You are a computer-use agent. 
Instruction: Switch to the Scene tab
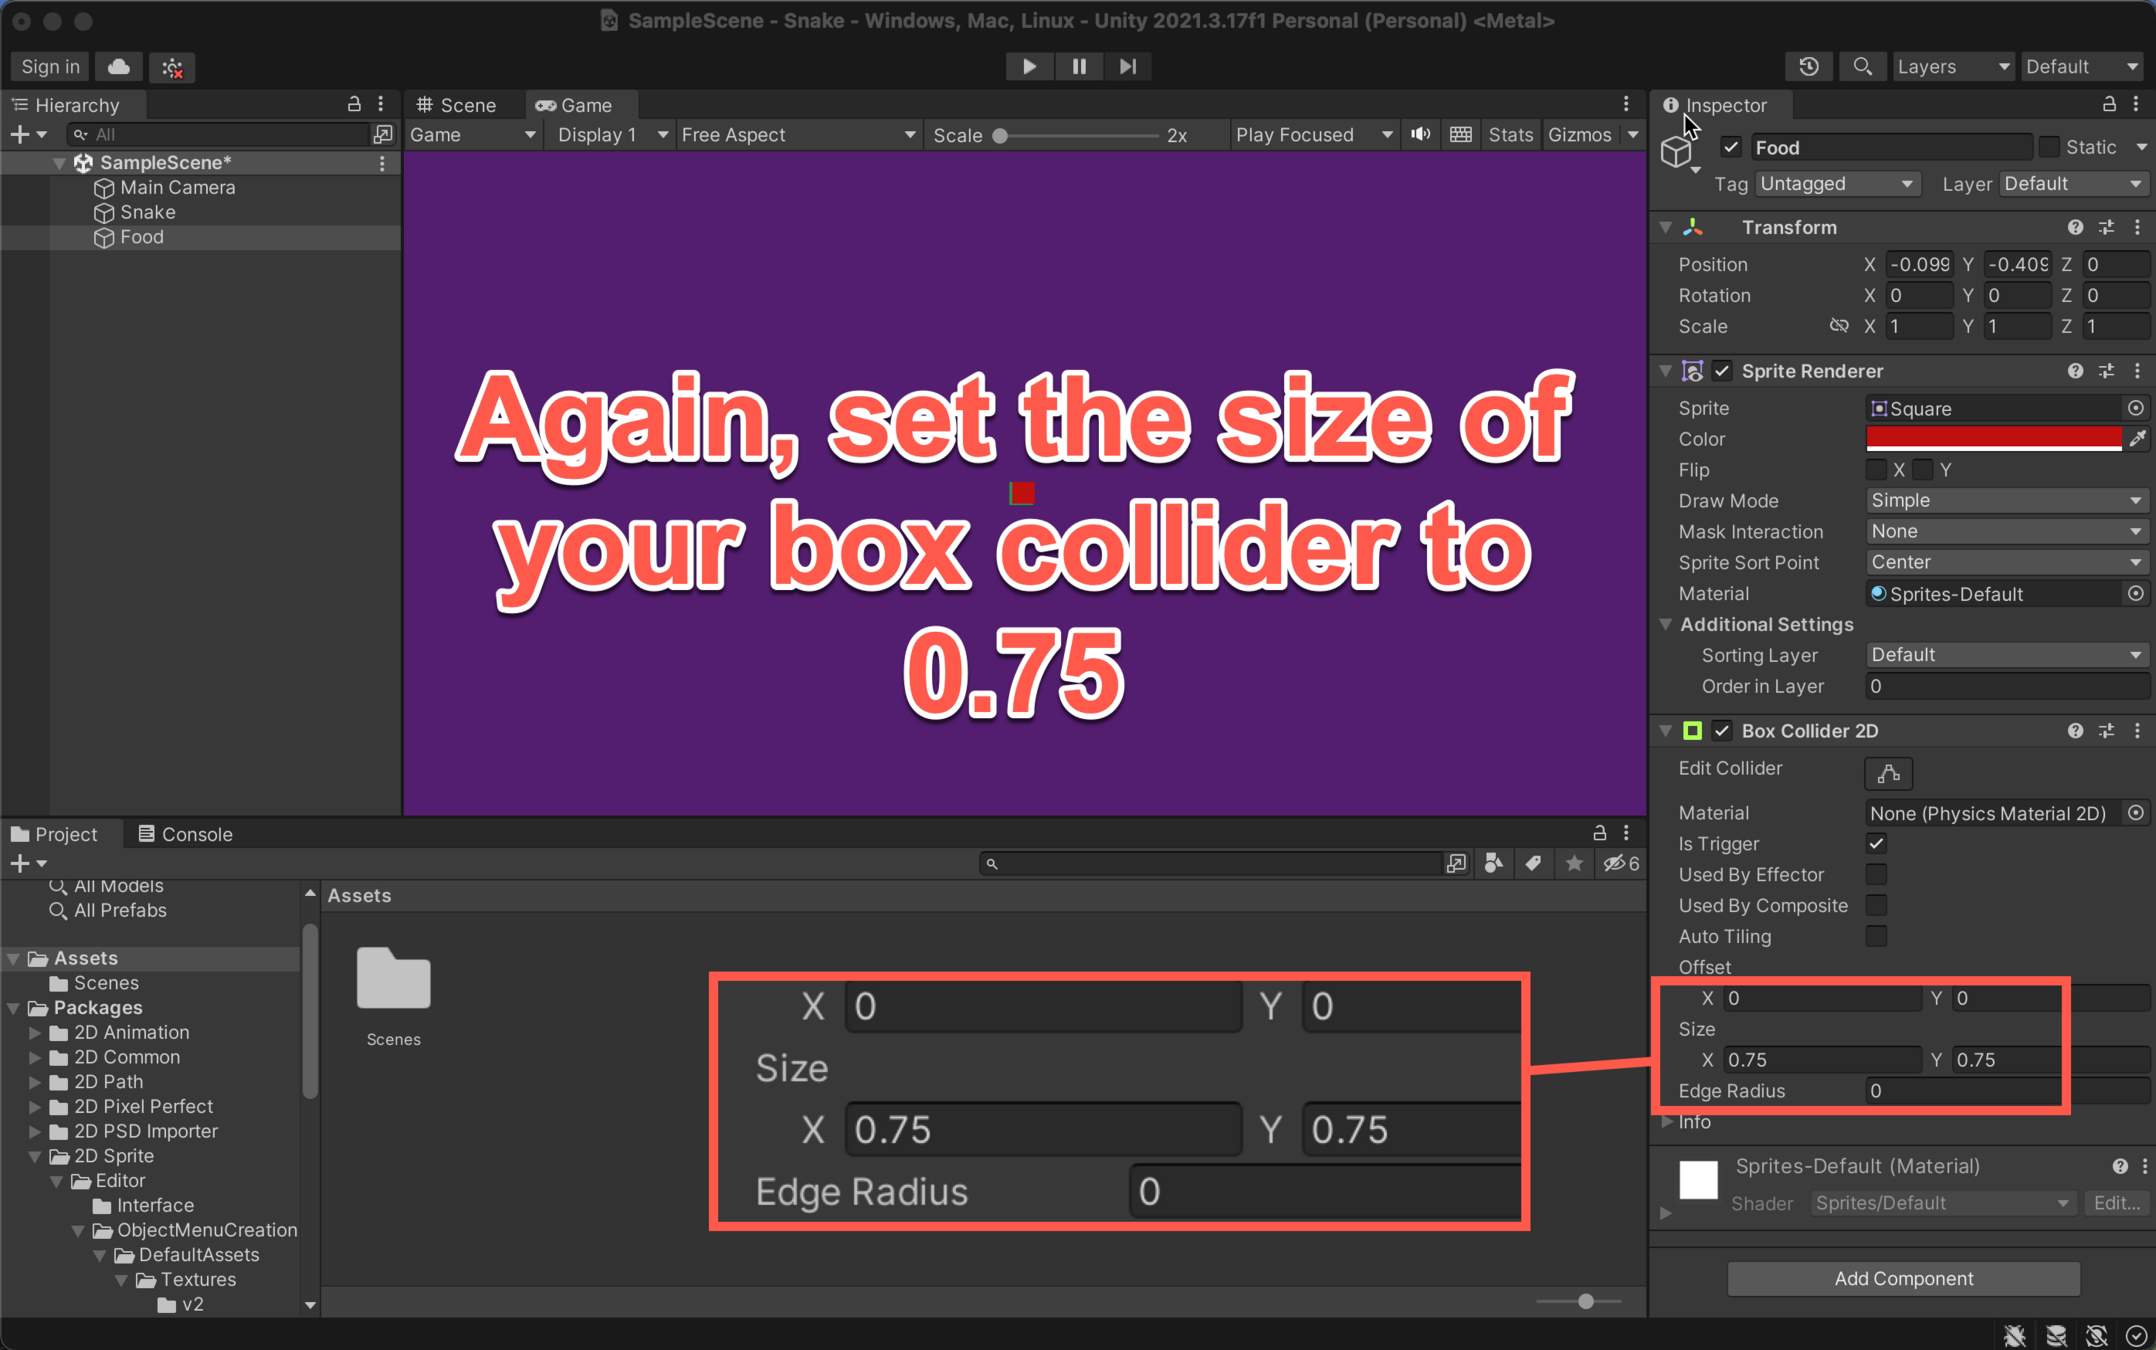pyautogui.click(x=458, y=105)
